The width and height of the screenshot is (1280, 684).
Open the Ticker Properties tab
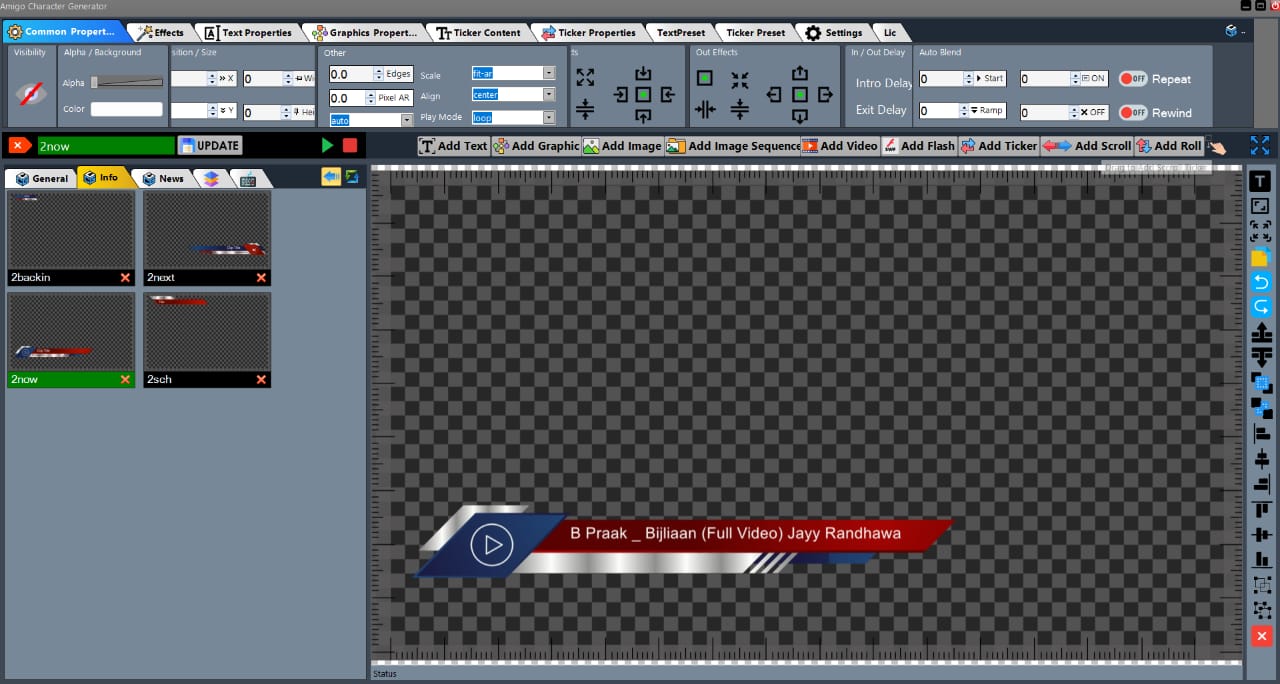point(589,32)
